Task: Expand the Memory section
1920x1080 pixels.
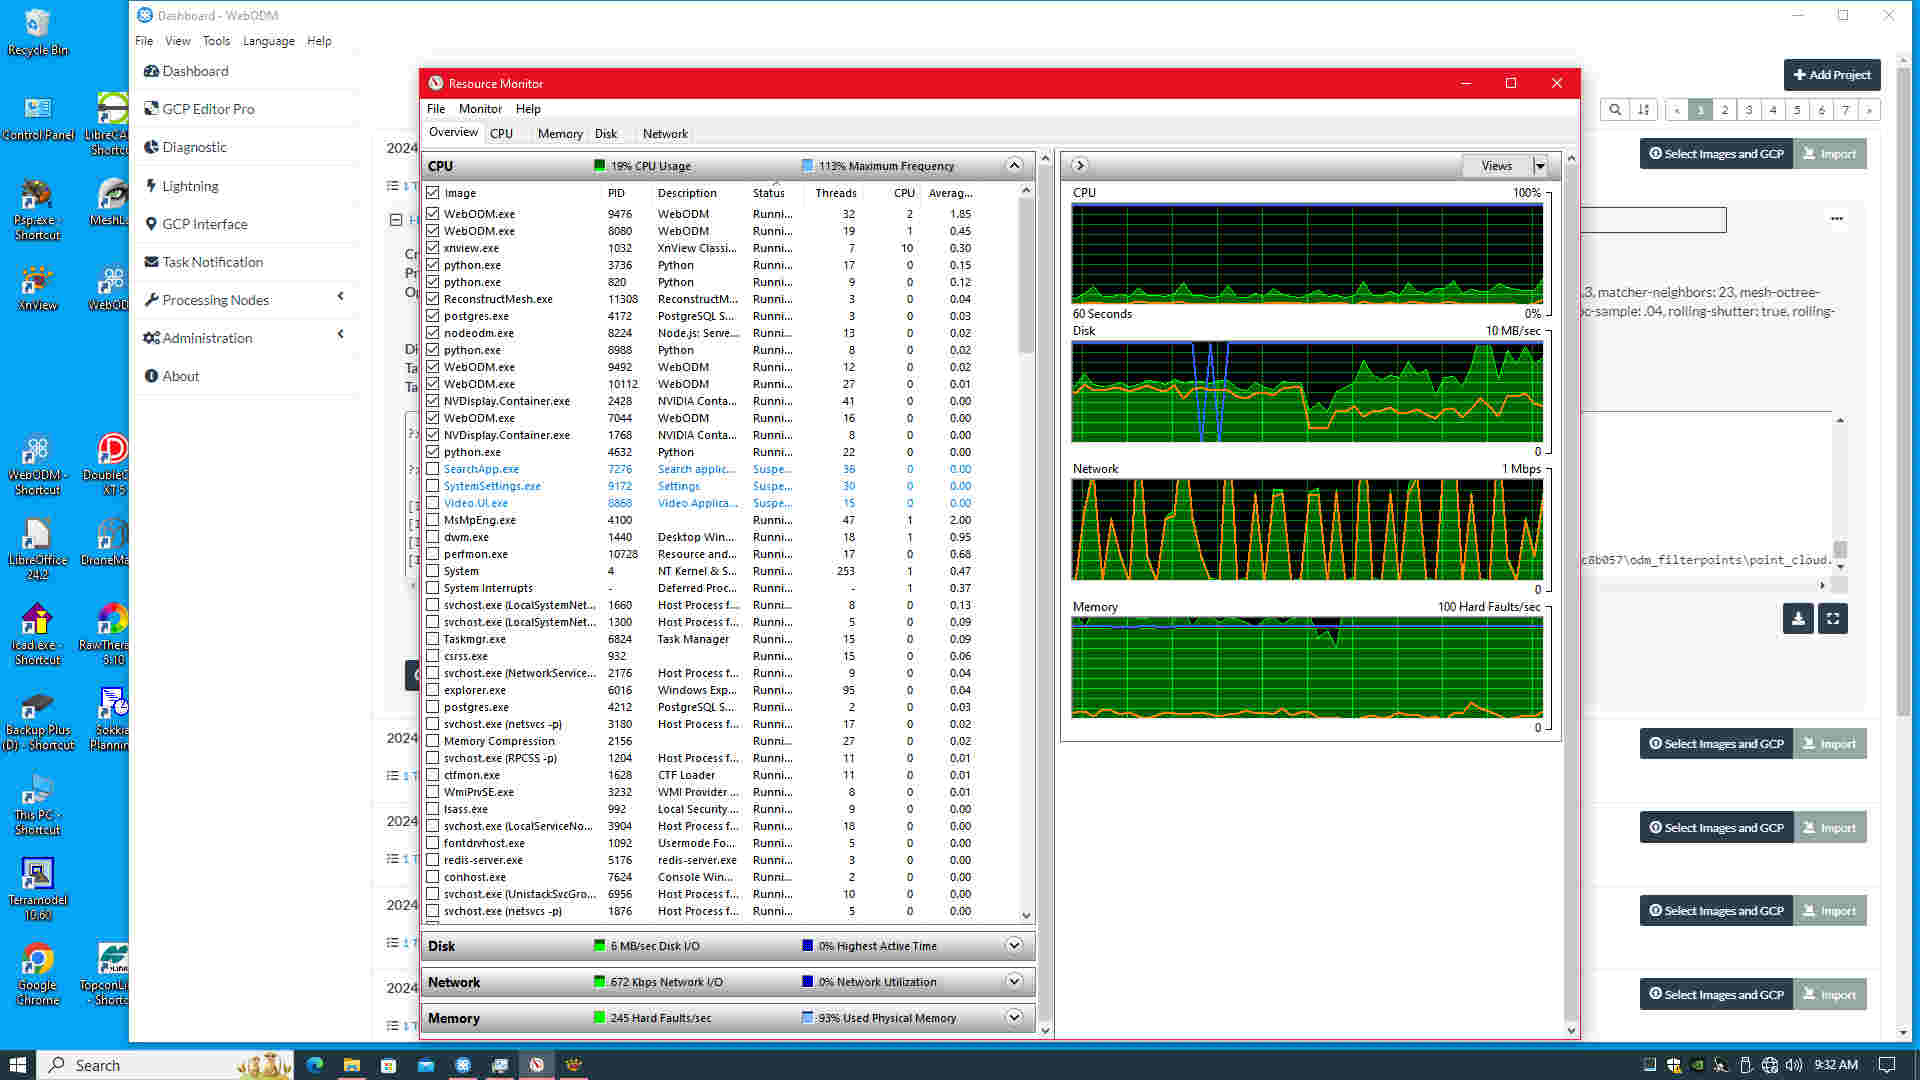Action: pyautogui.click(x=1014, y=1018)
